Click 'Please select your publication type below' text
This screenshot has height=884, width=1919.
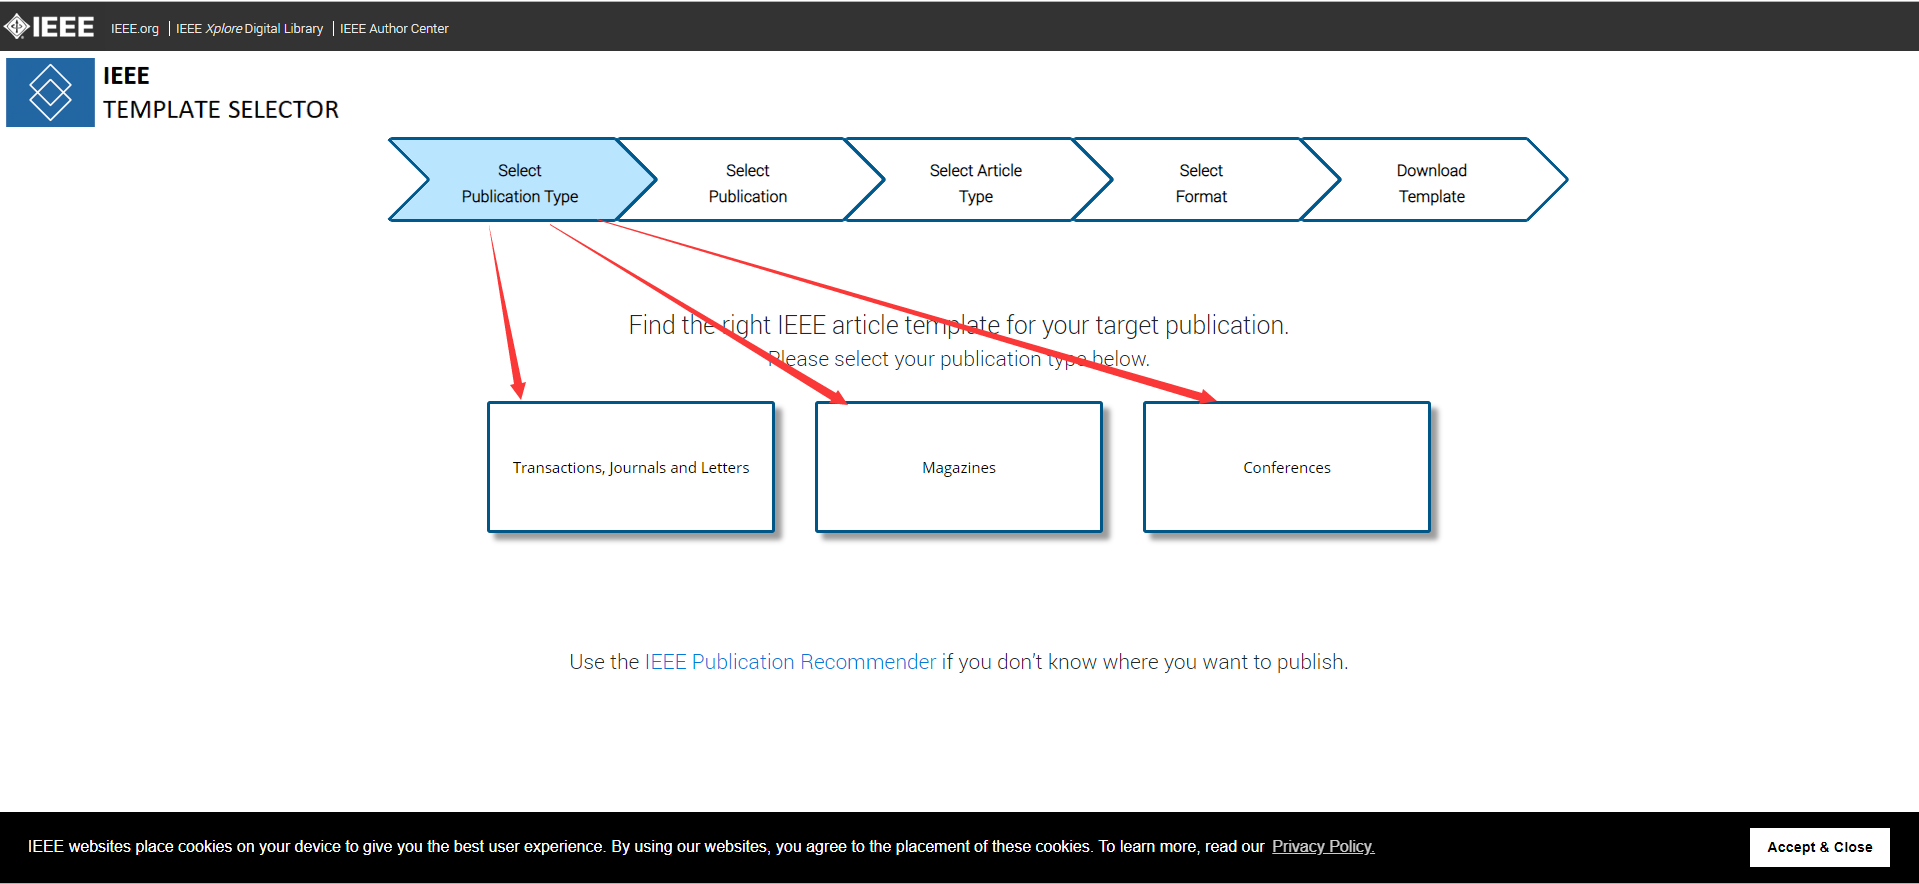(x=958, y=359)
